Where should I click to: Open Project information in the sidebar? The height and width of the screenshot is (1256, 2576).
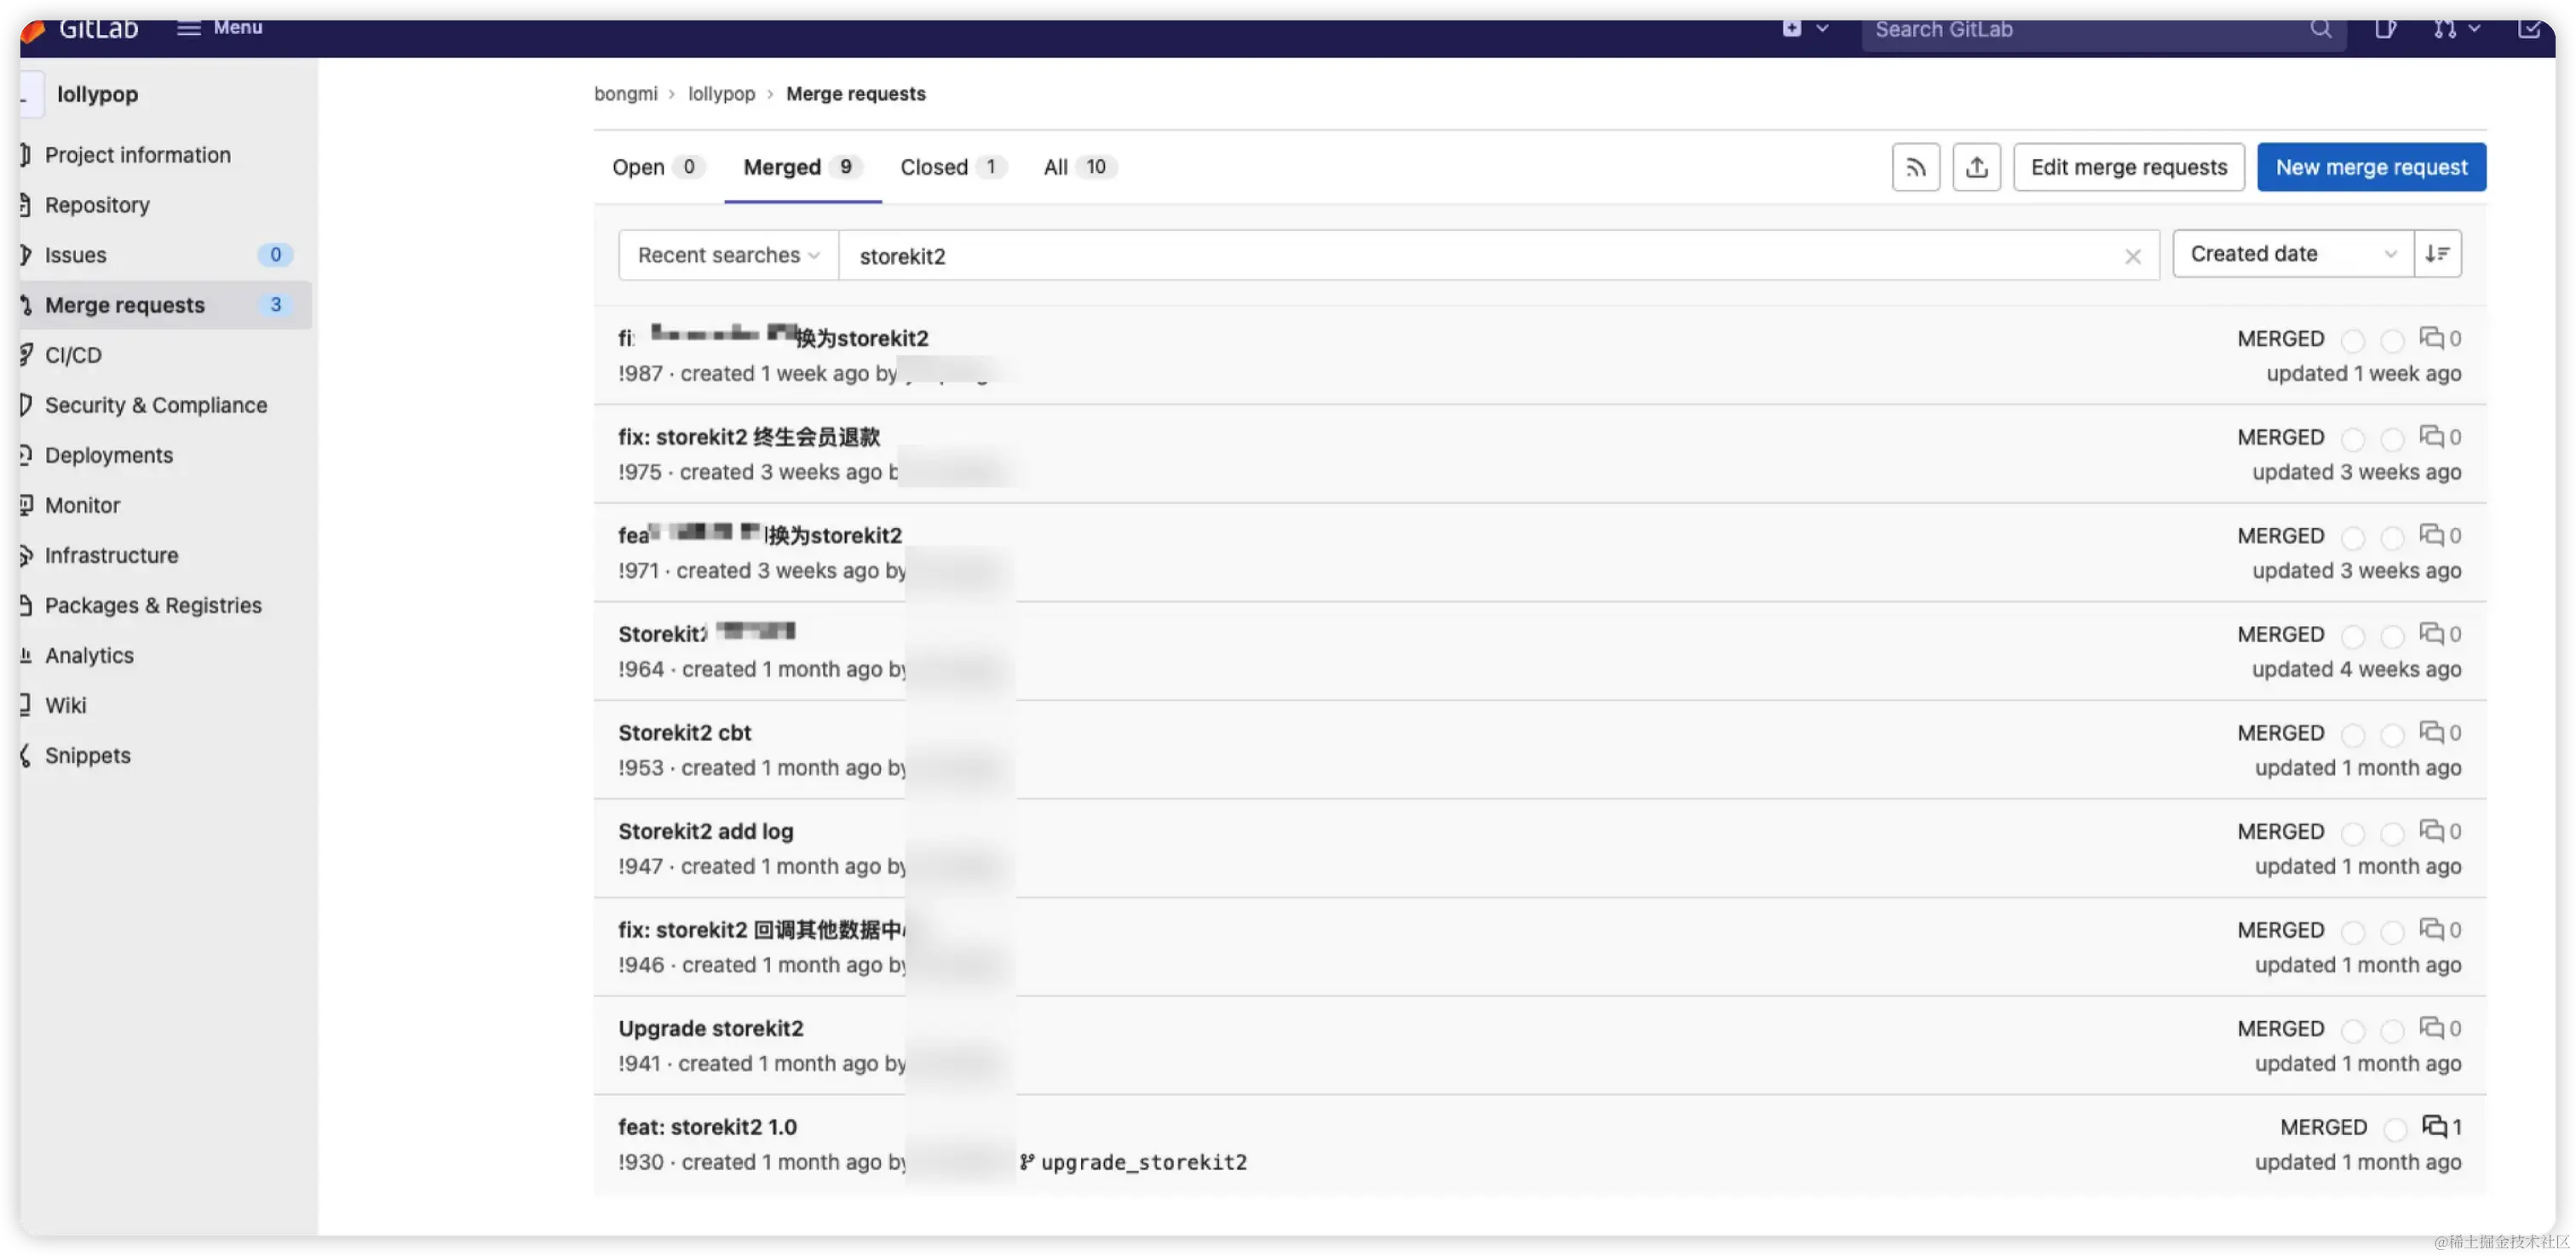138,155
